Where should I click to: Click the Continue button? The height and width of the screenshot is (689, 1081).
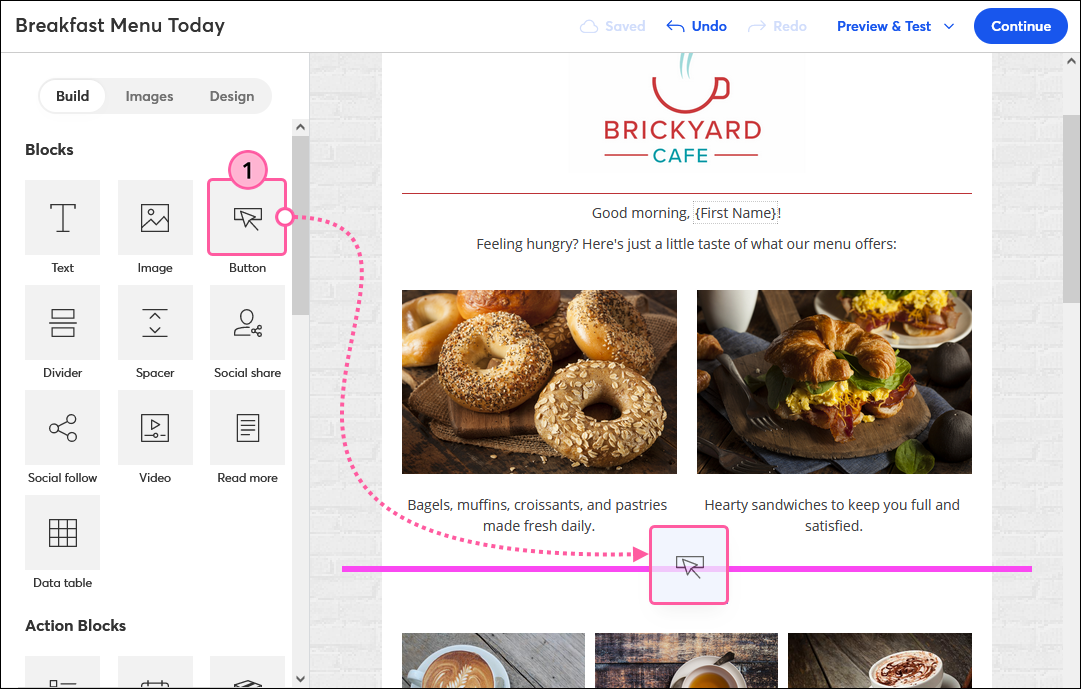click(1020, 26)
